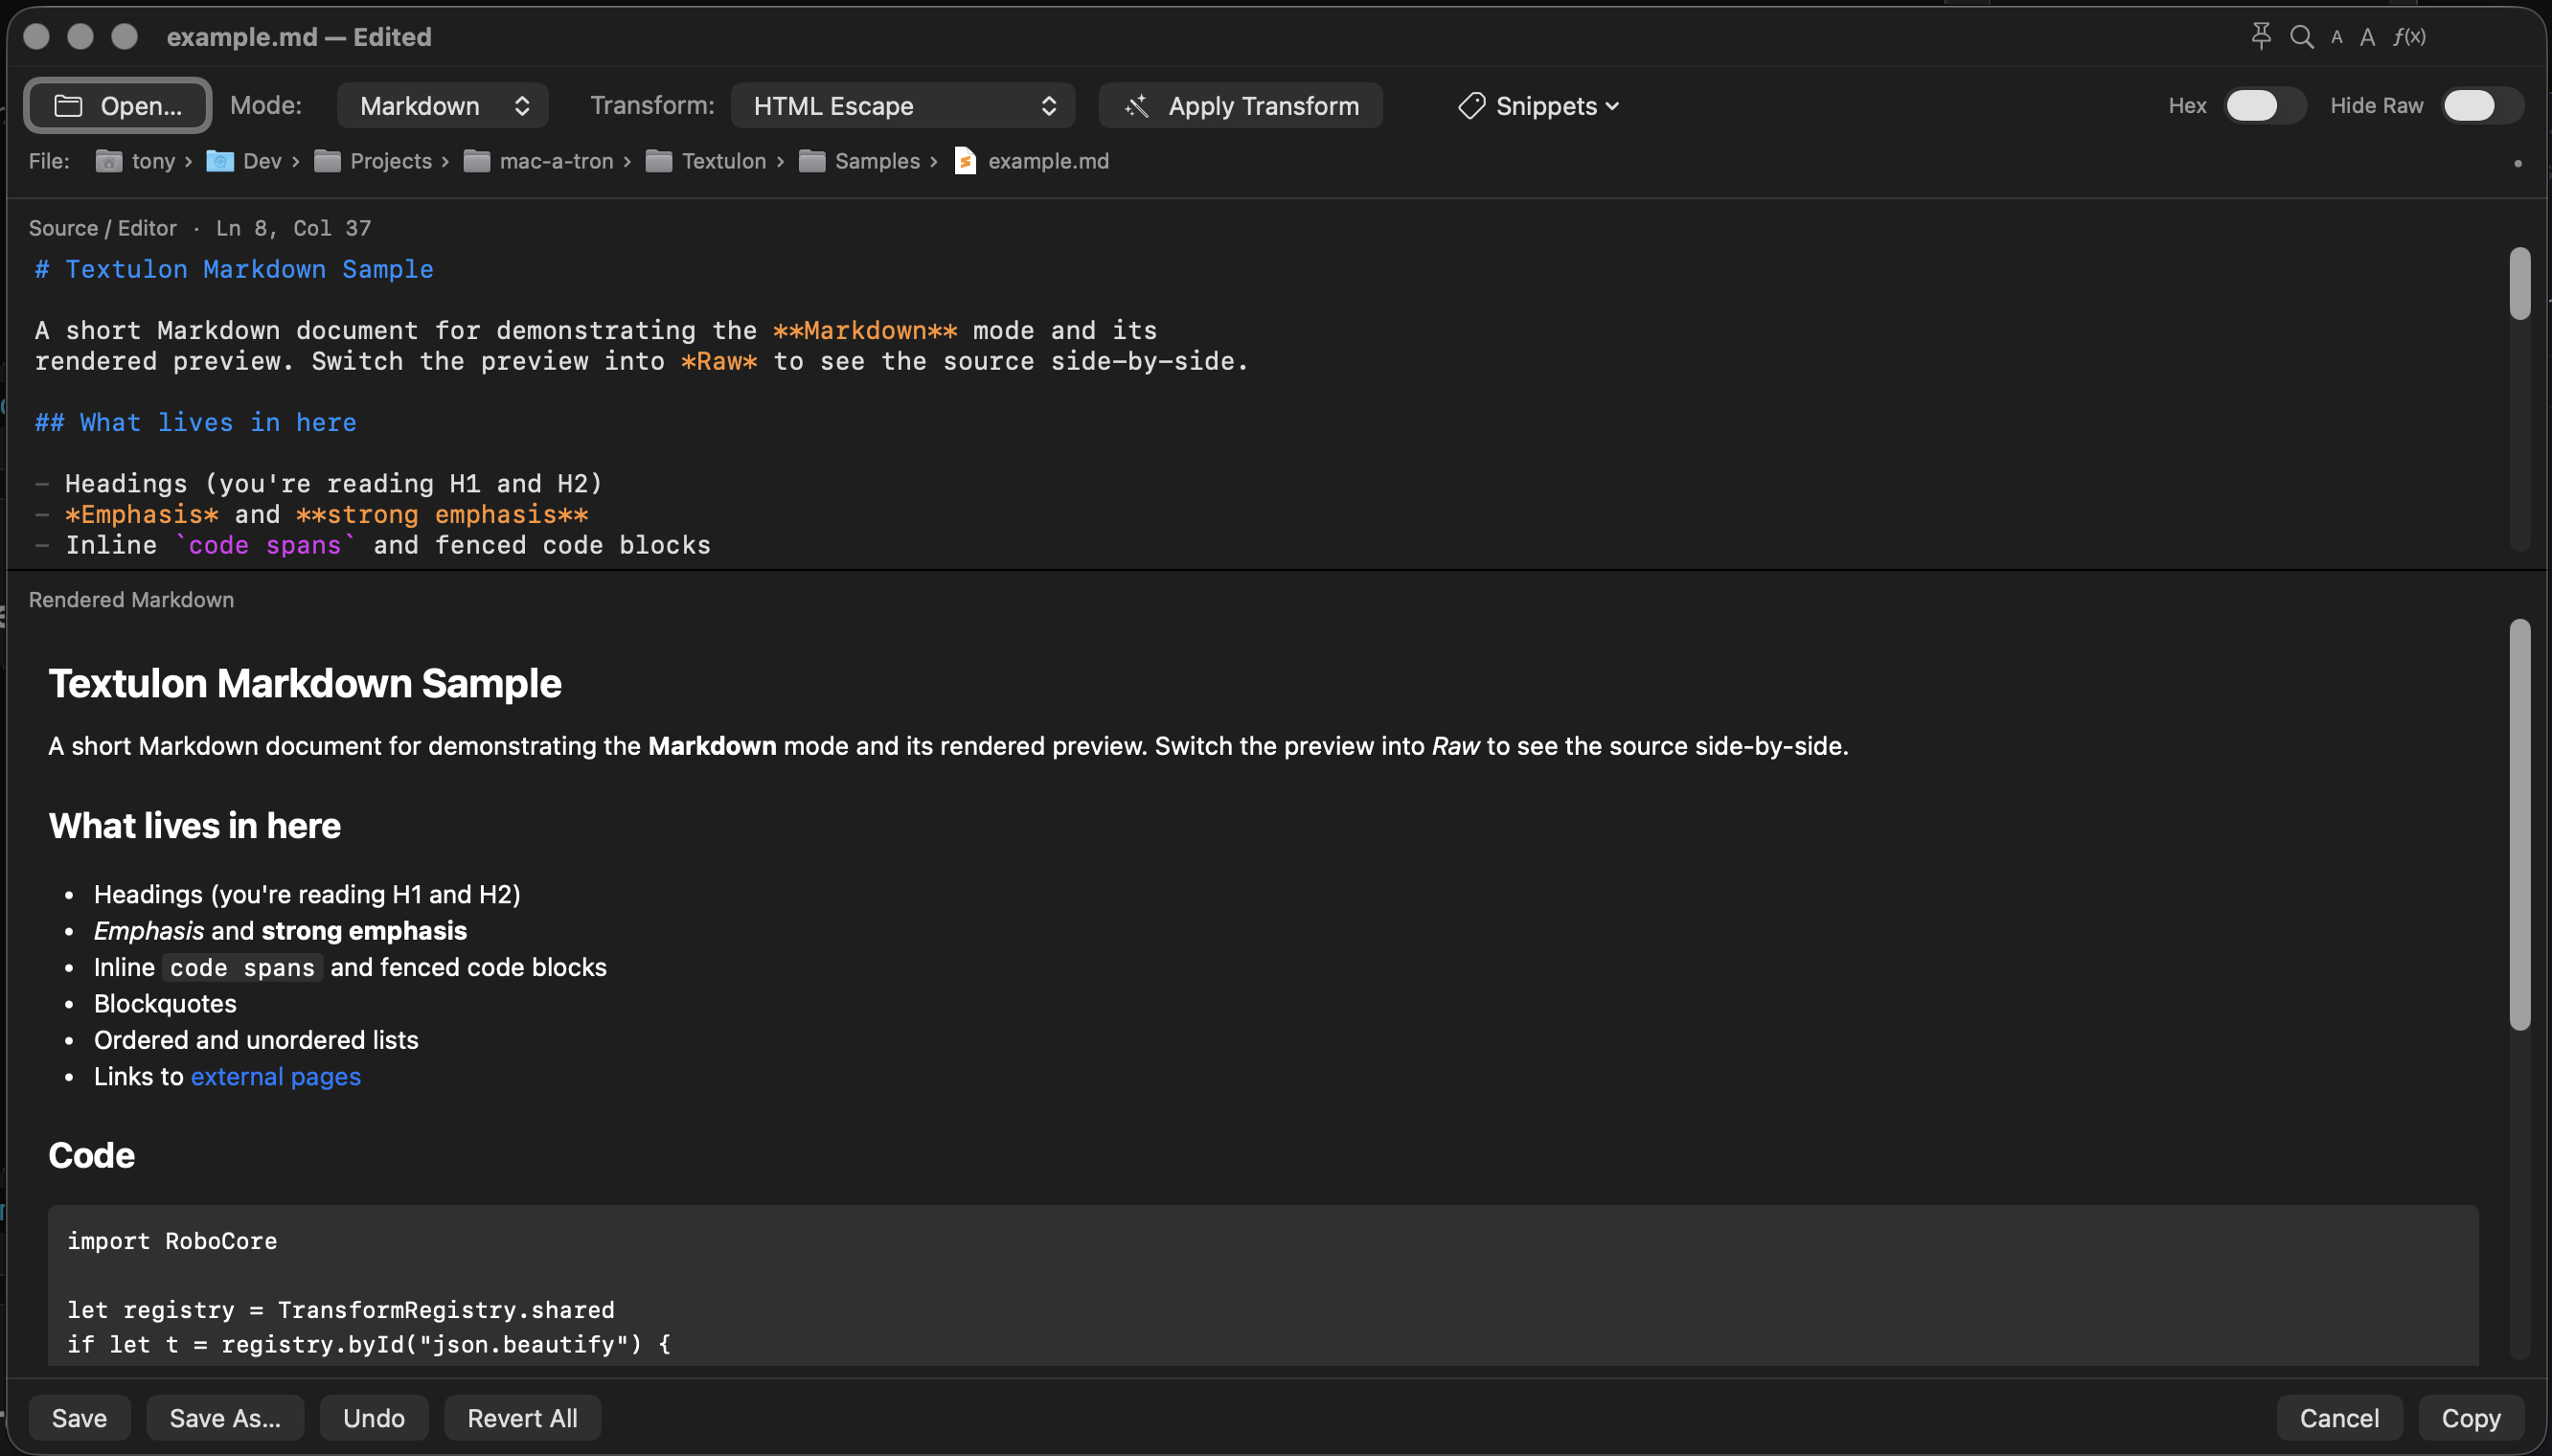Screen dimensions: 2552x1456
Task: Click the *Raw* italic markup in source
Action: point(719,362)
